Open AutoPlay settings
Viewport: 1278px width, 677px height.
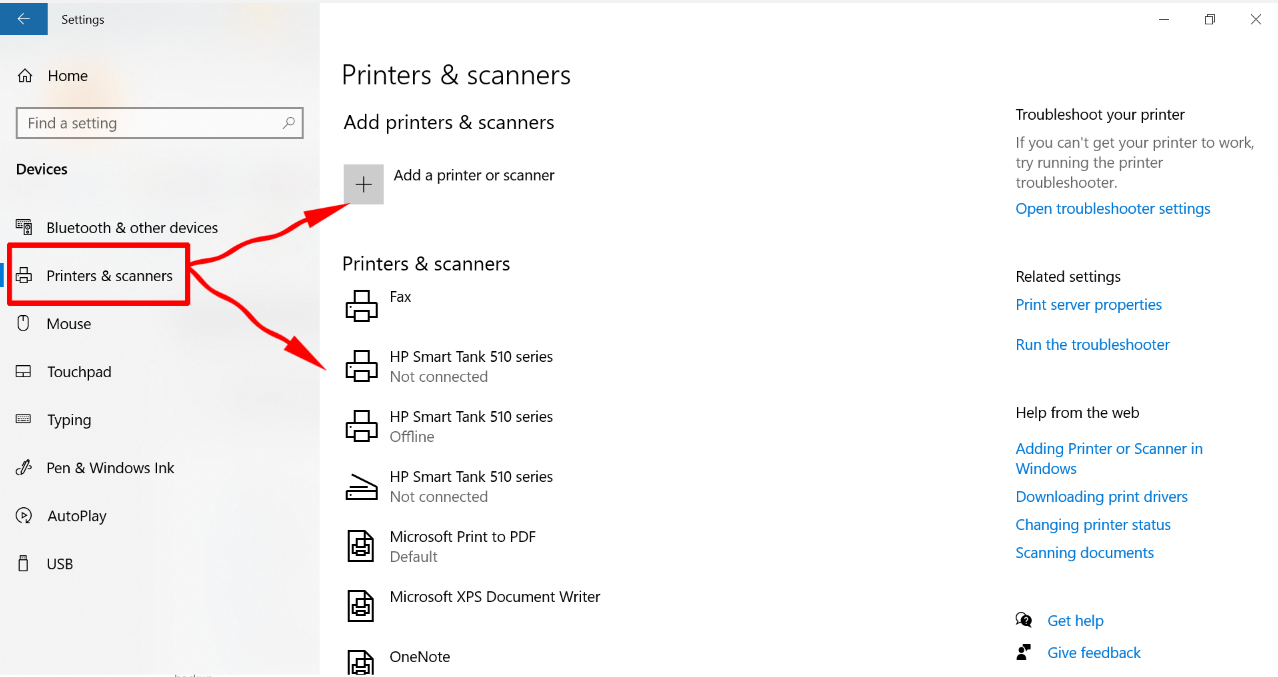[76, 516]
